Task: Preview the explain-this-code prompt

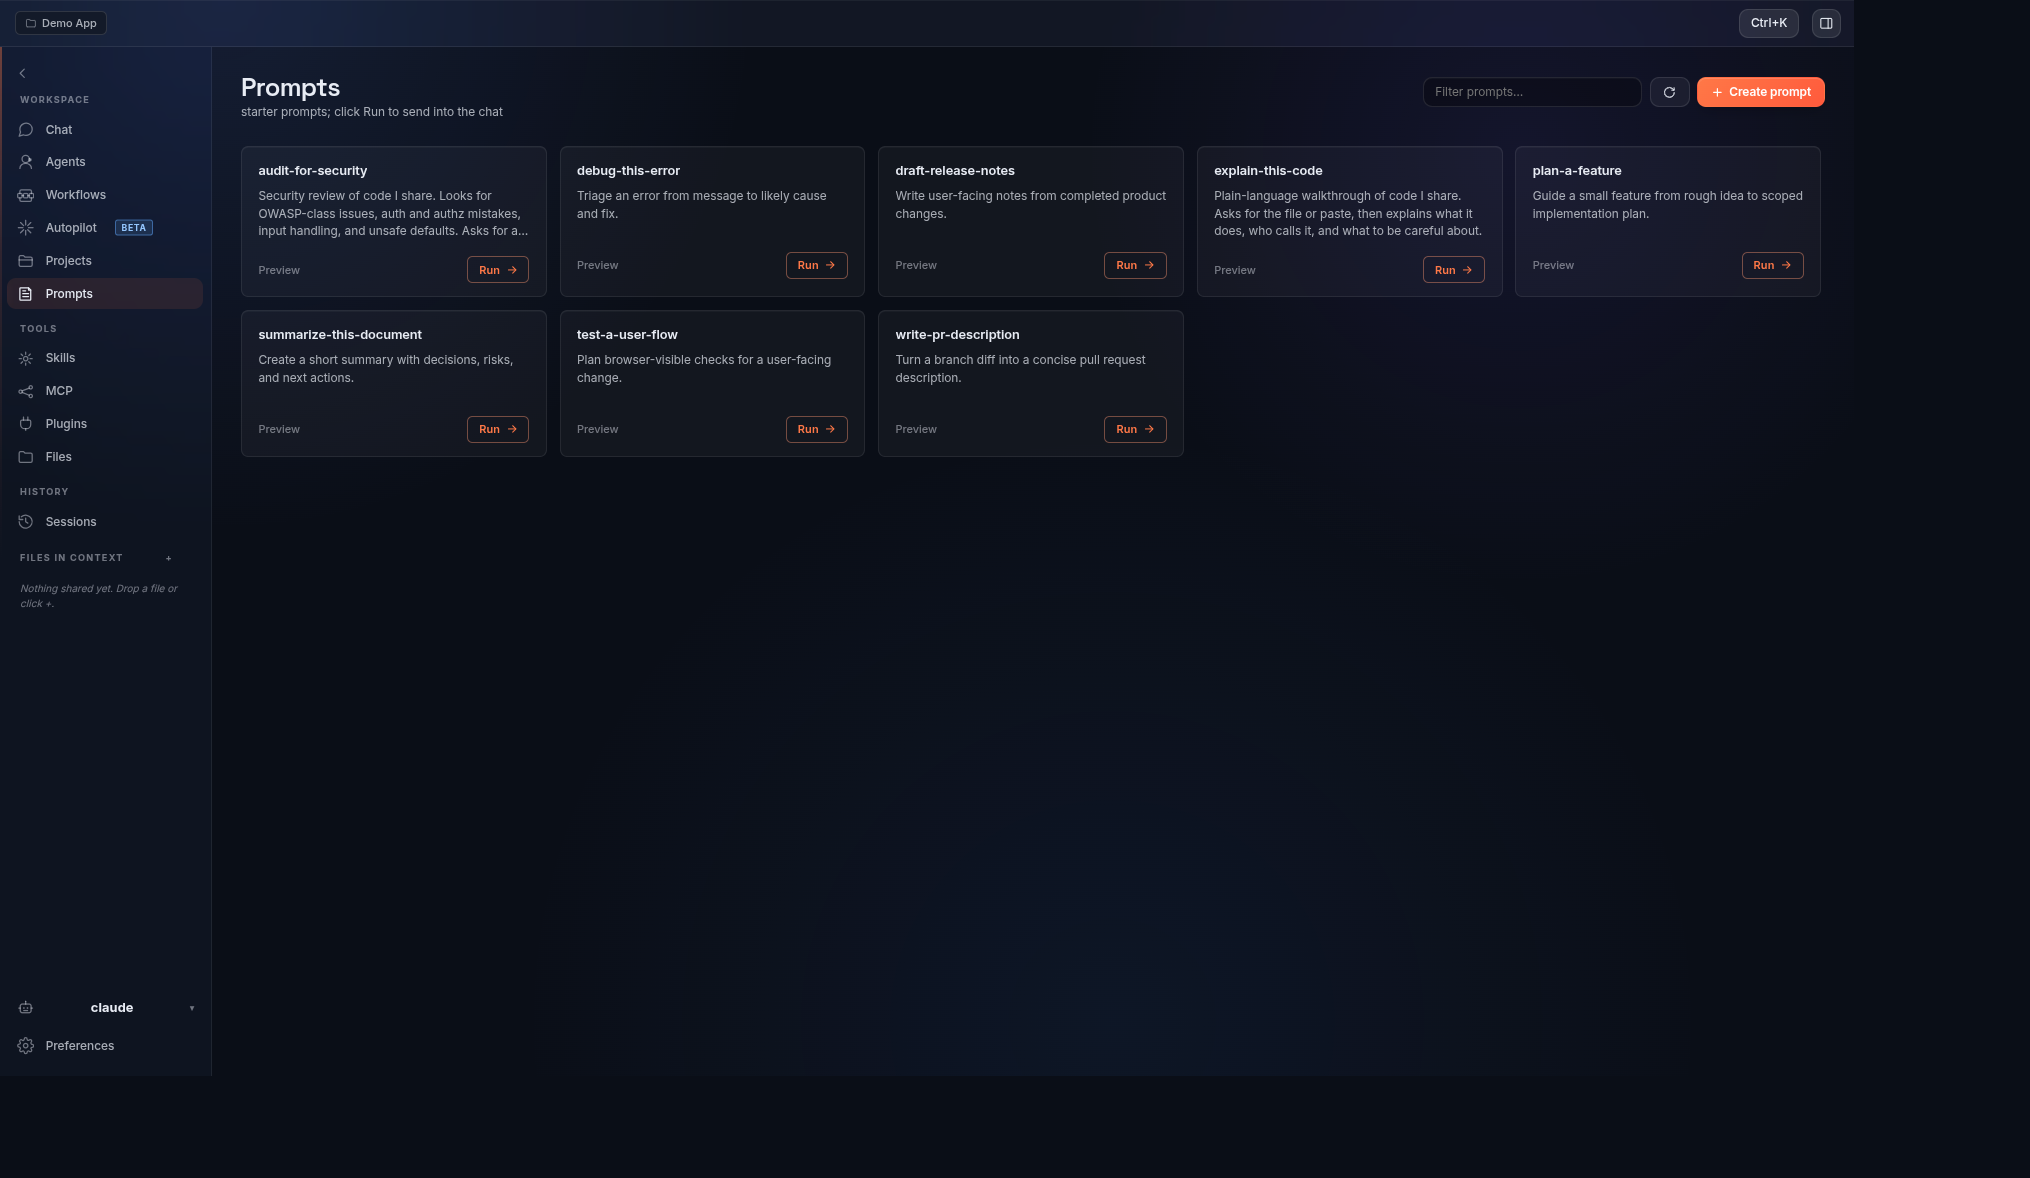Action: 1234,270
